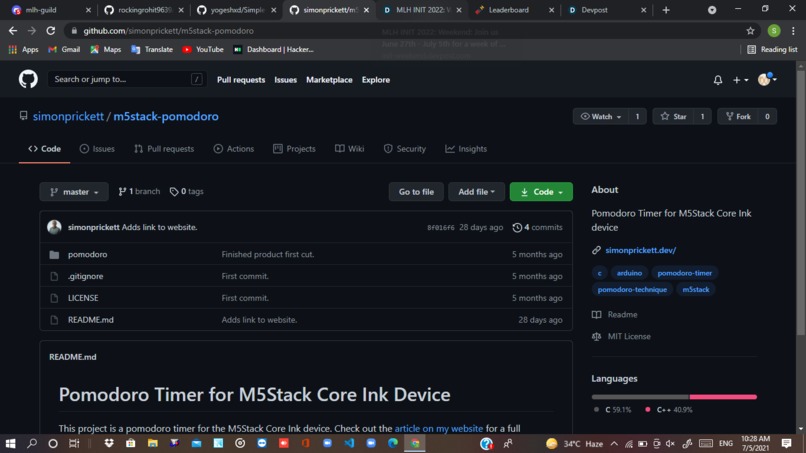Image resolution: width=806 pixels, height=453 pixels.
Task: Switch to the Security tab
Action: point(405,149)
